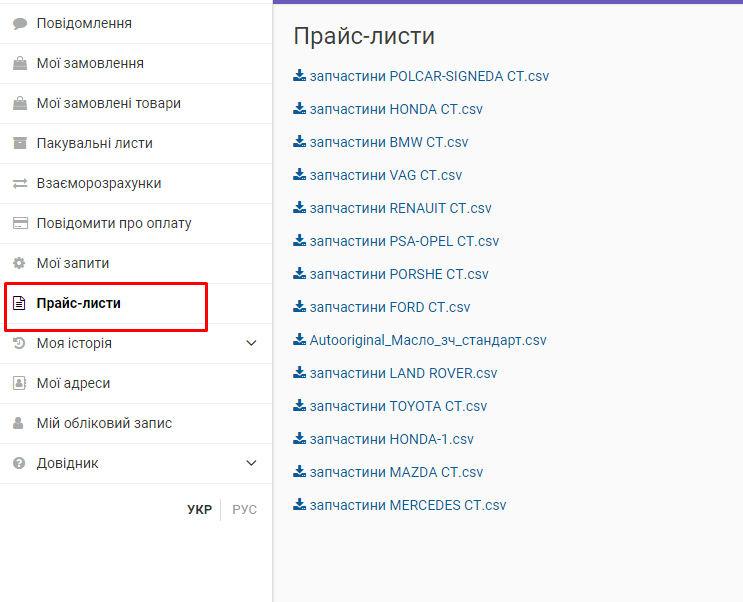This screenshot has width=743, height=602.
Task: Open Мої запити menu entry
Action: coord(136,263)
